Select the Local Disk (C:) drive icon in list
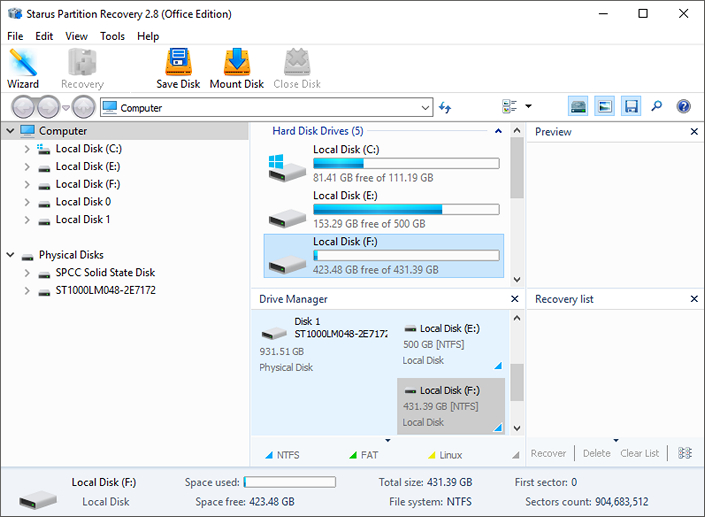 287,168
